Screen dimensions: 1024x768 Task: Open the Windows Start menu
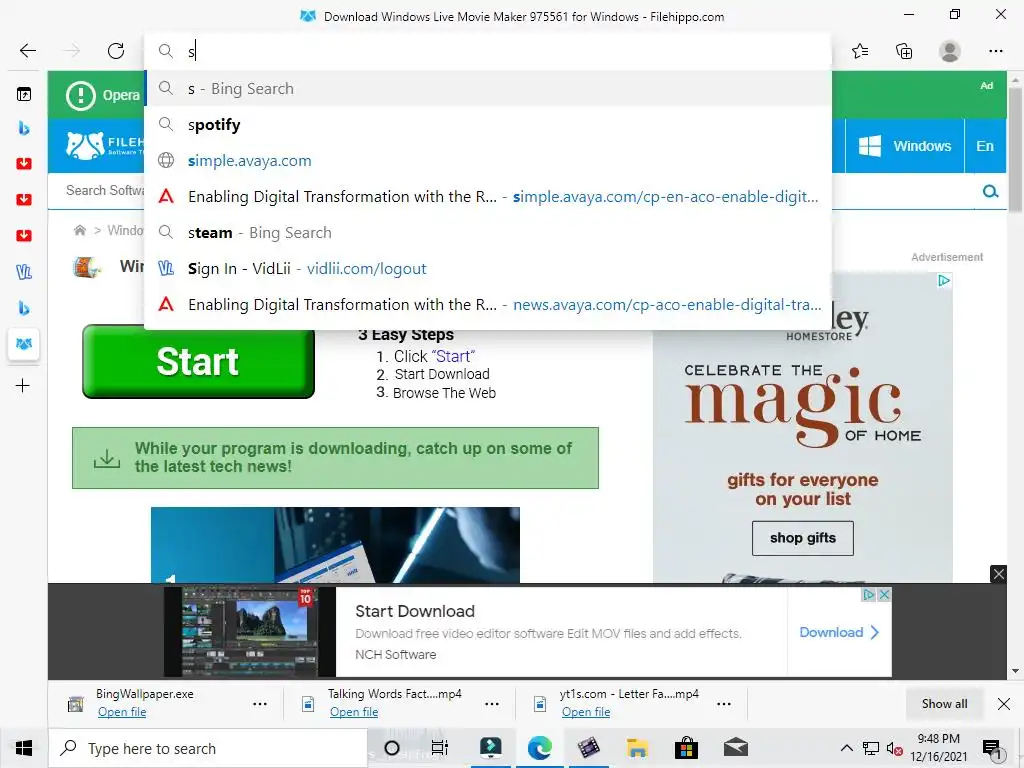pos(24,748)
